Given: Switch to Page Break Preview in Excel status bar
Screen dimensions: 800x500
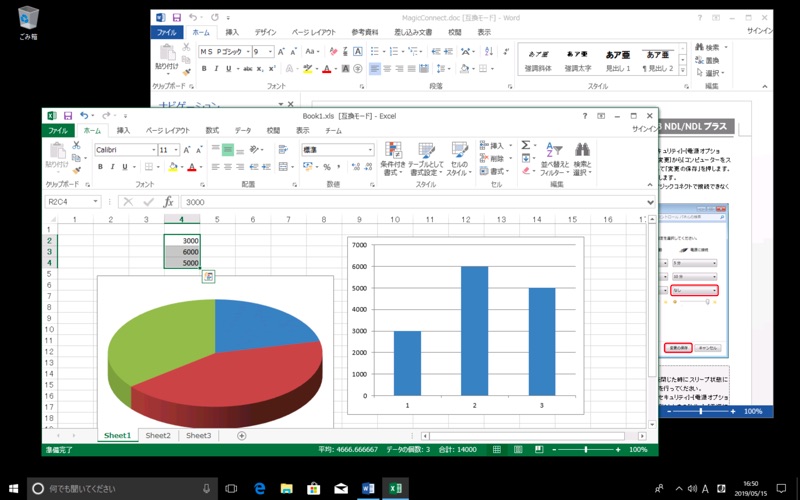Looking at the screenshot, I should pos(539,449).
